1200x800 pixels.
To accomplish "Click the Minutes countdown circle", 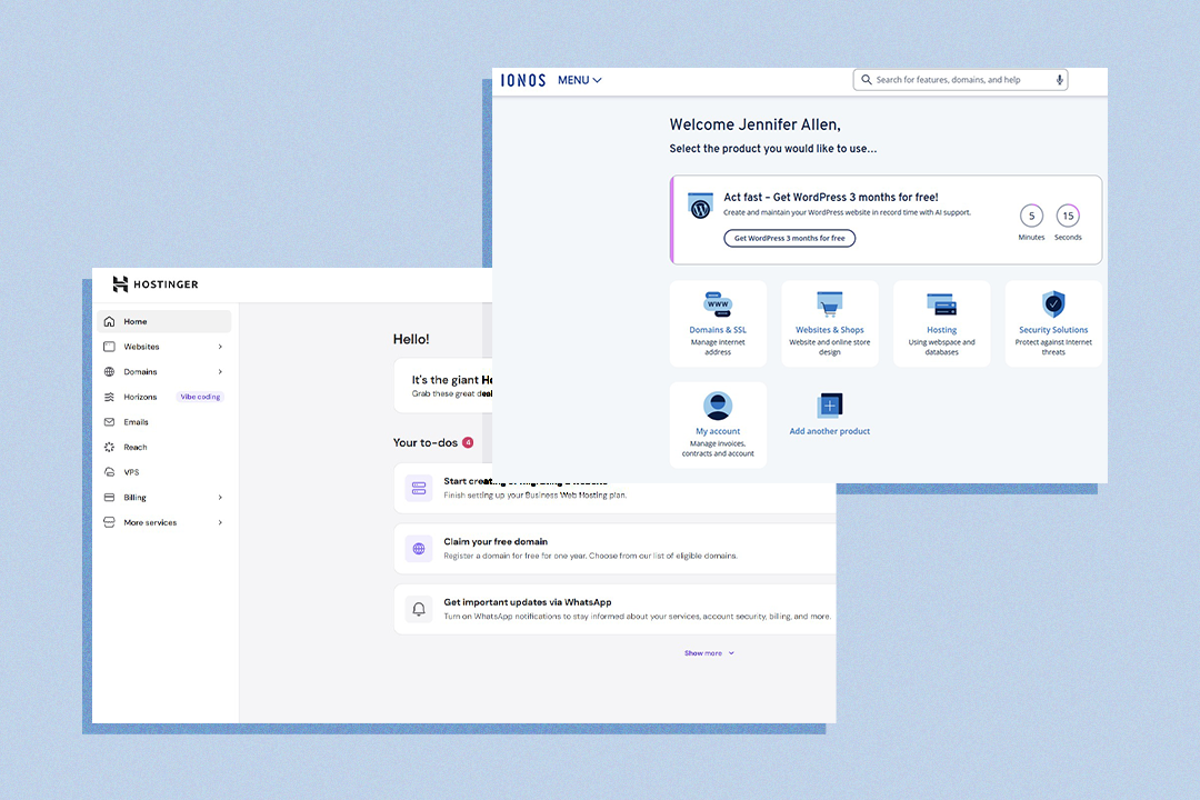I will click(1032, 216).
